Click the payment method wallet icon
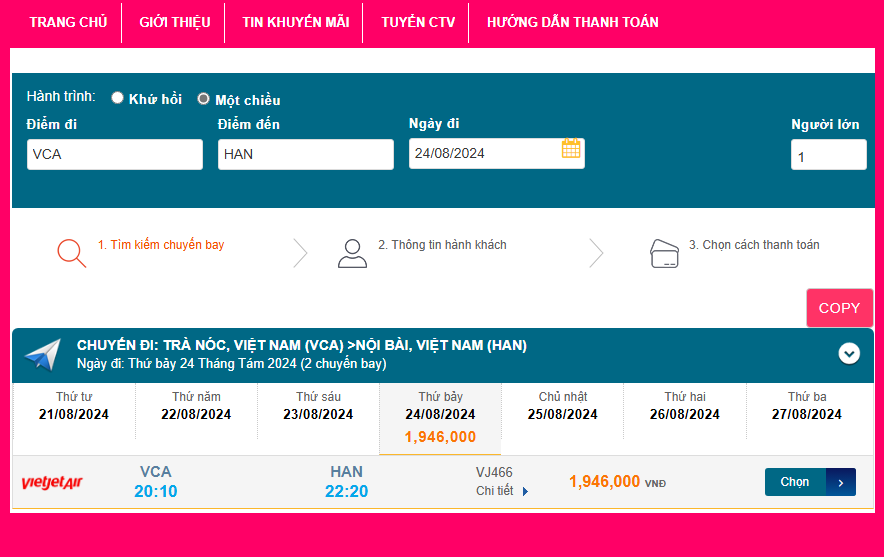 coord(664,253)
